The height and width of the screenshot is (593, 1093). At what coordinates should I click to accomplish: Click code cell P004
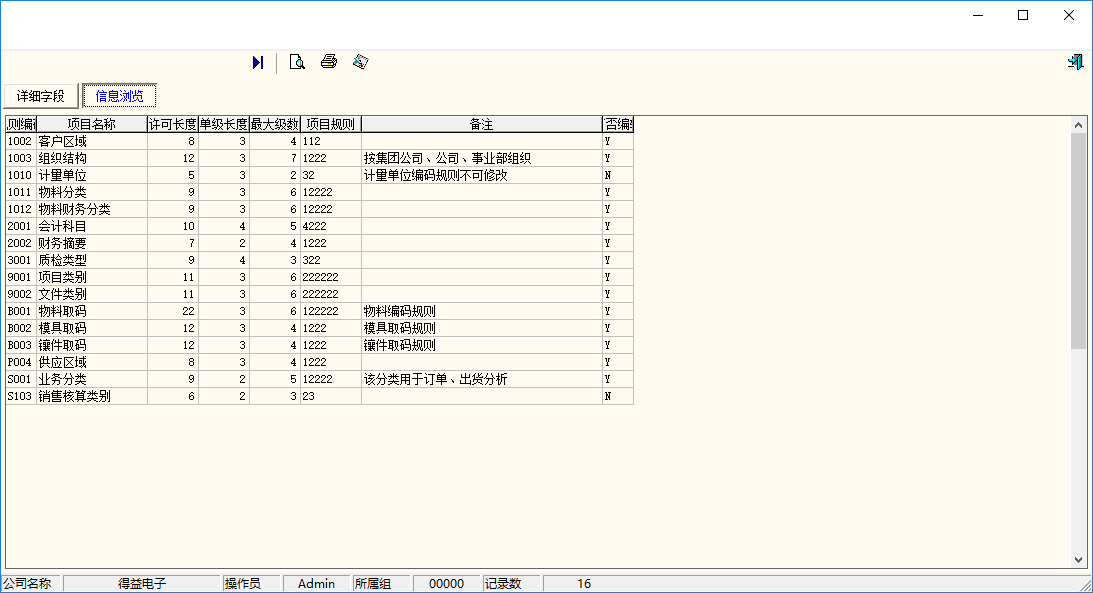tap(20, 362)
